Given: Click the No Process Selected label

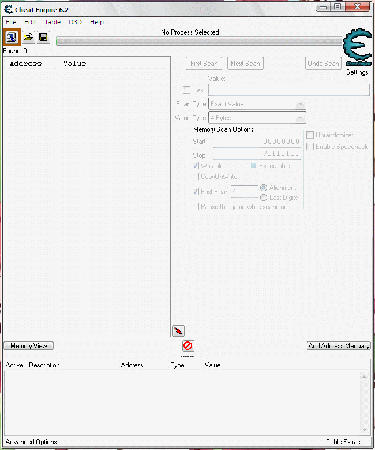Looking at the screenshot, I should coord(190,32).
